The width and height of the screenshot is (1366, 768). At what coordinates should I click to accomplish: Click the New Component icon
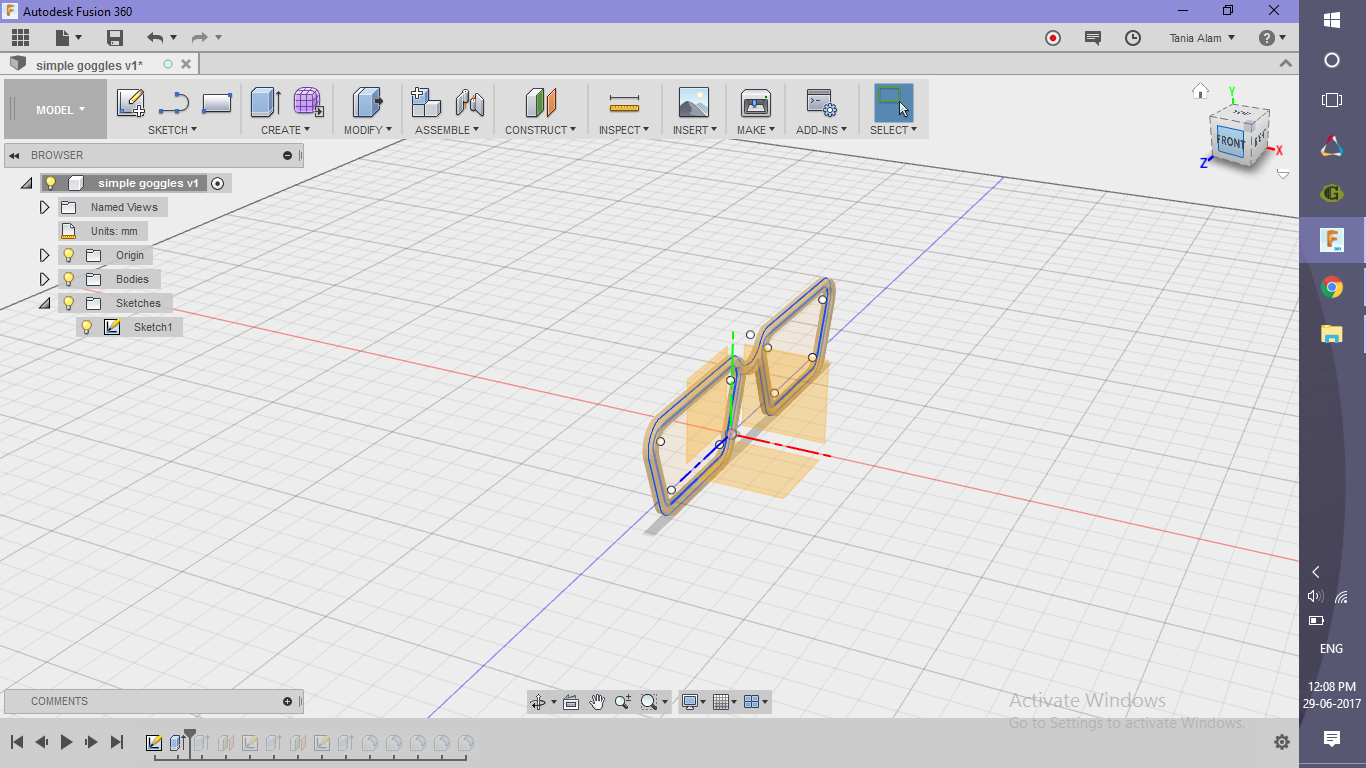coord(426,103)
